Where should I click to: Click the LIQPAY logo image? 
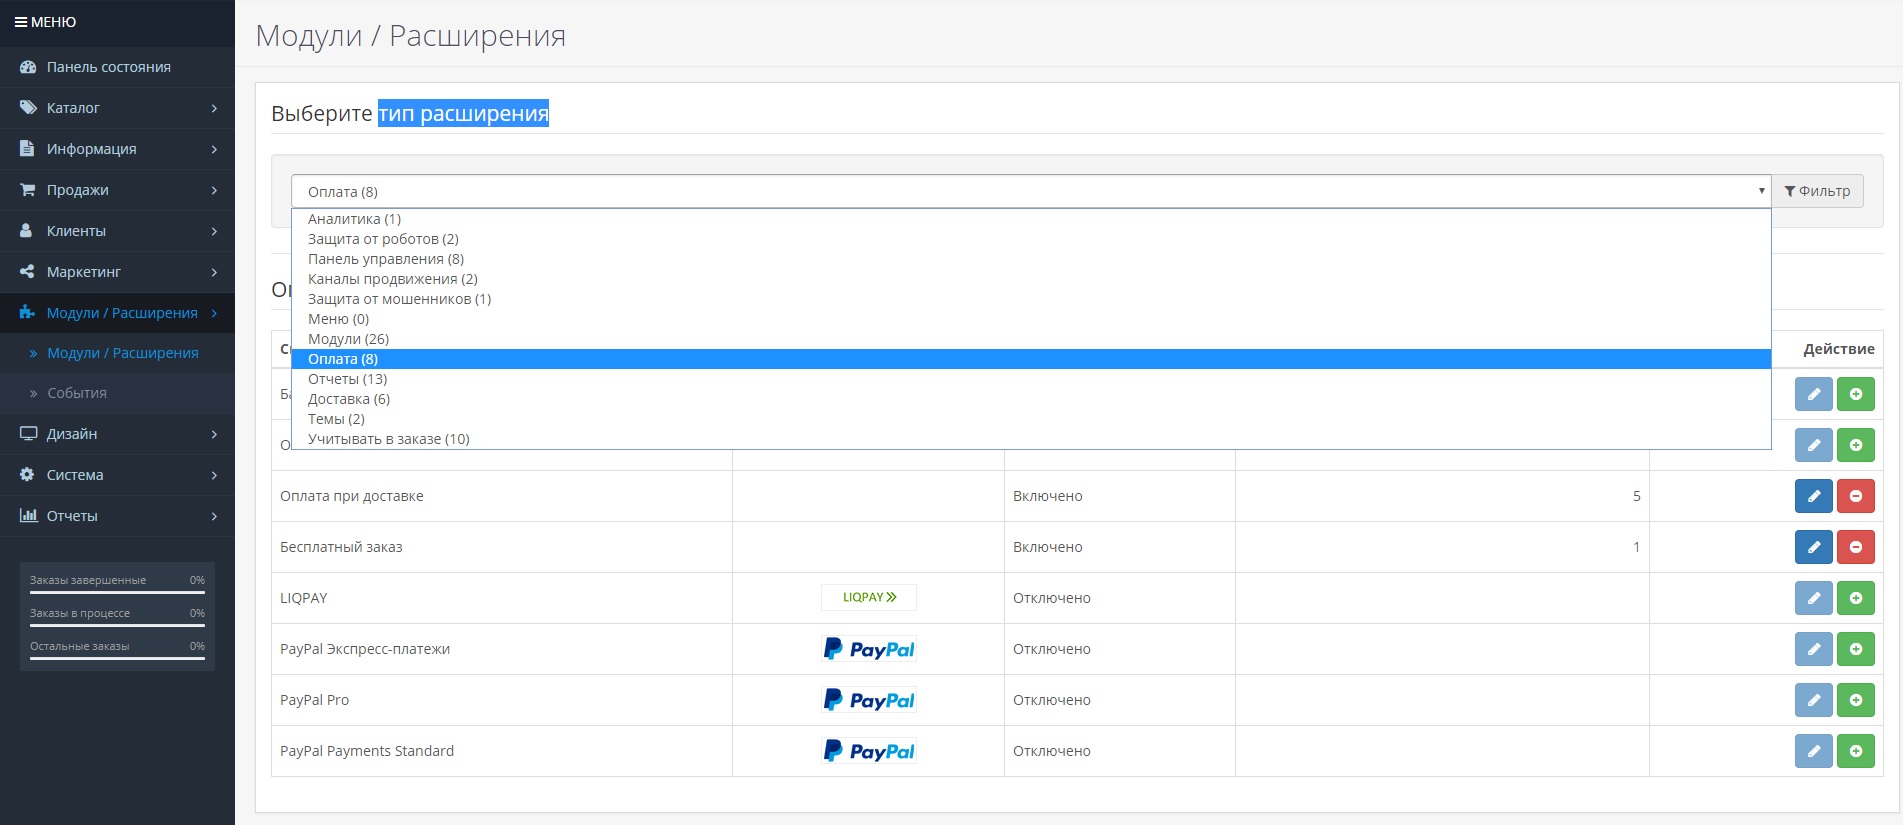coord(868,598)
